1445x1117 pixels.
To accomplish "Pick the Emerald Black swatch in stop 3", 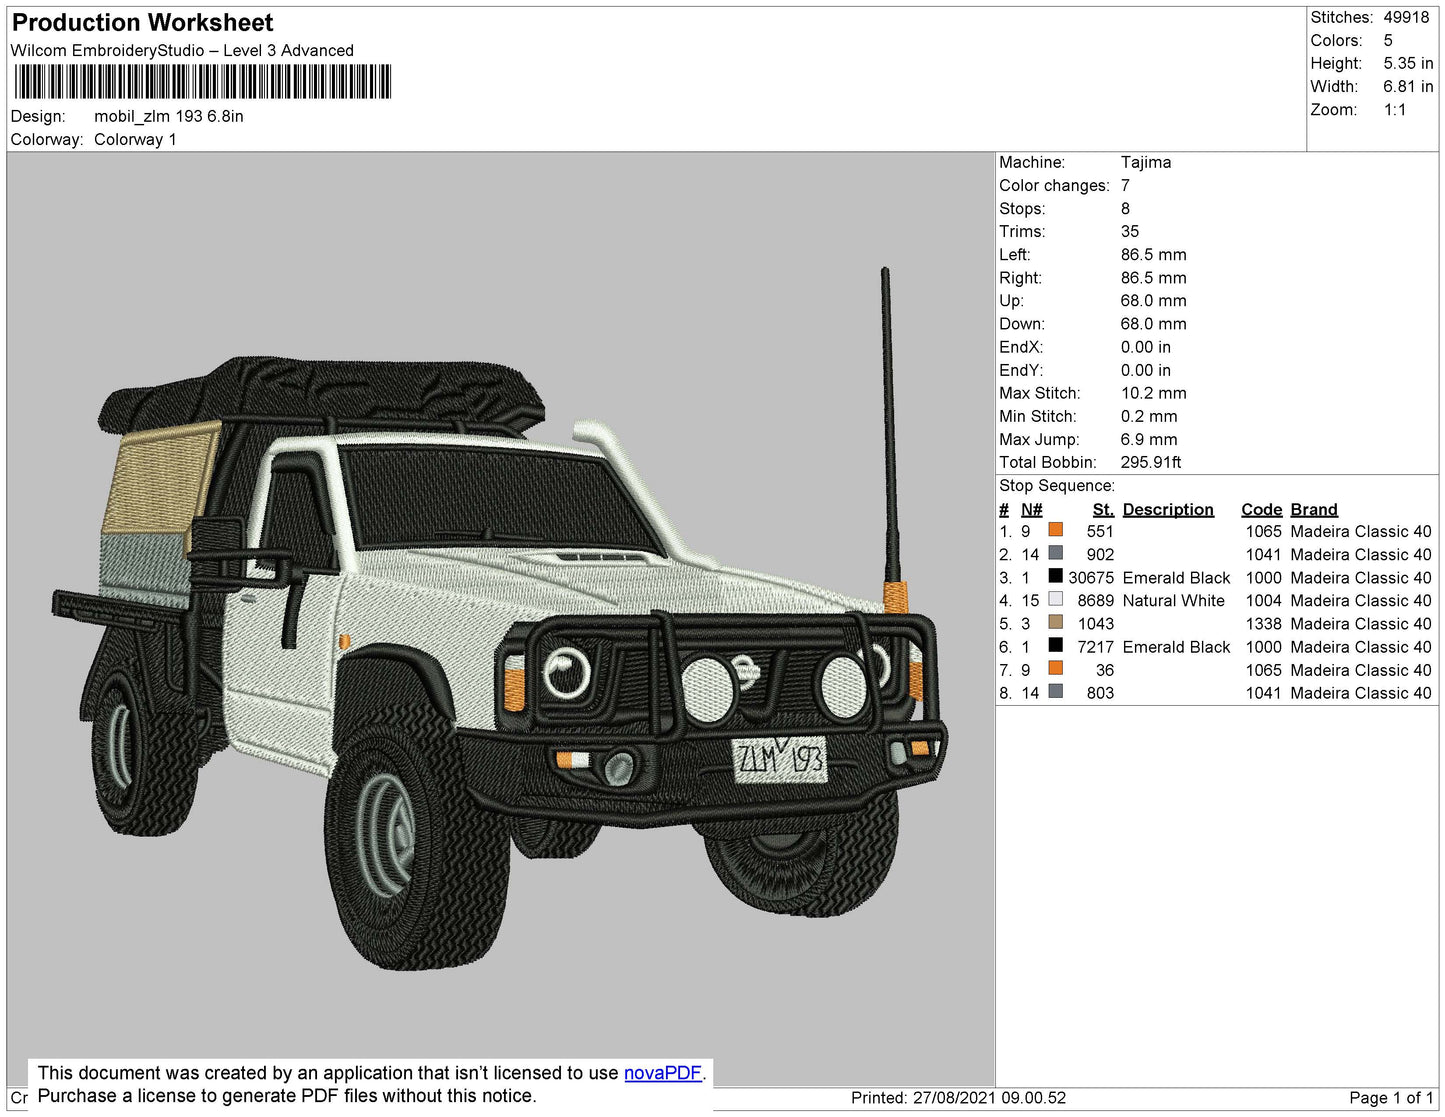I will coord(1055,576).
